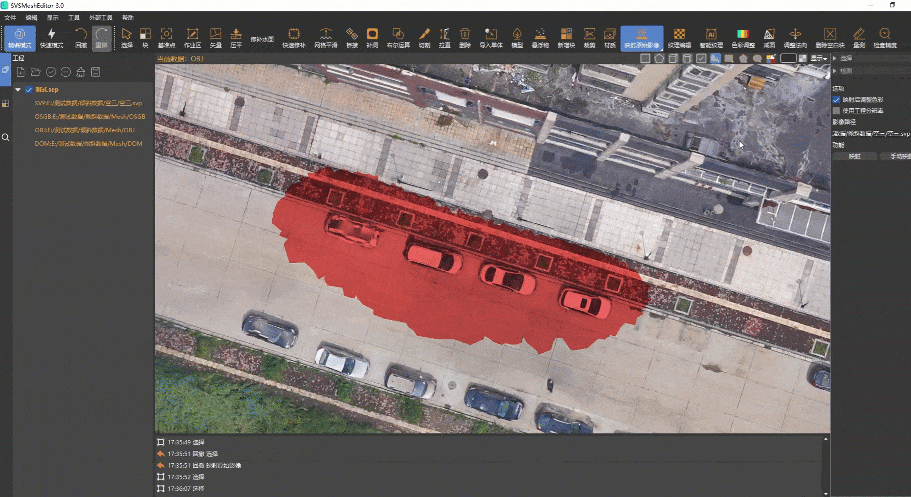Click the 切割 cutting knife tool
This screenshot has width=911, height=497.
point(424,37)
